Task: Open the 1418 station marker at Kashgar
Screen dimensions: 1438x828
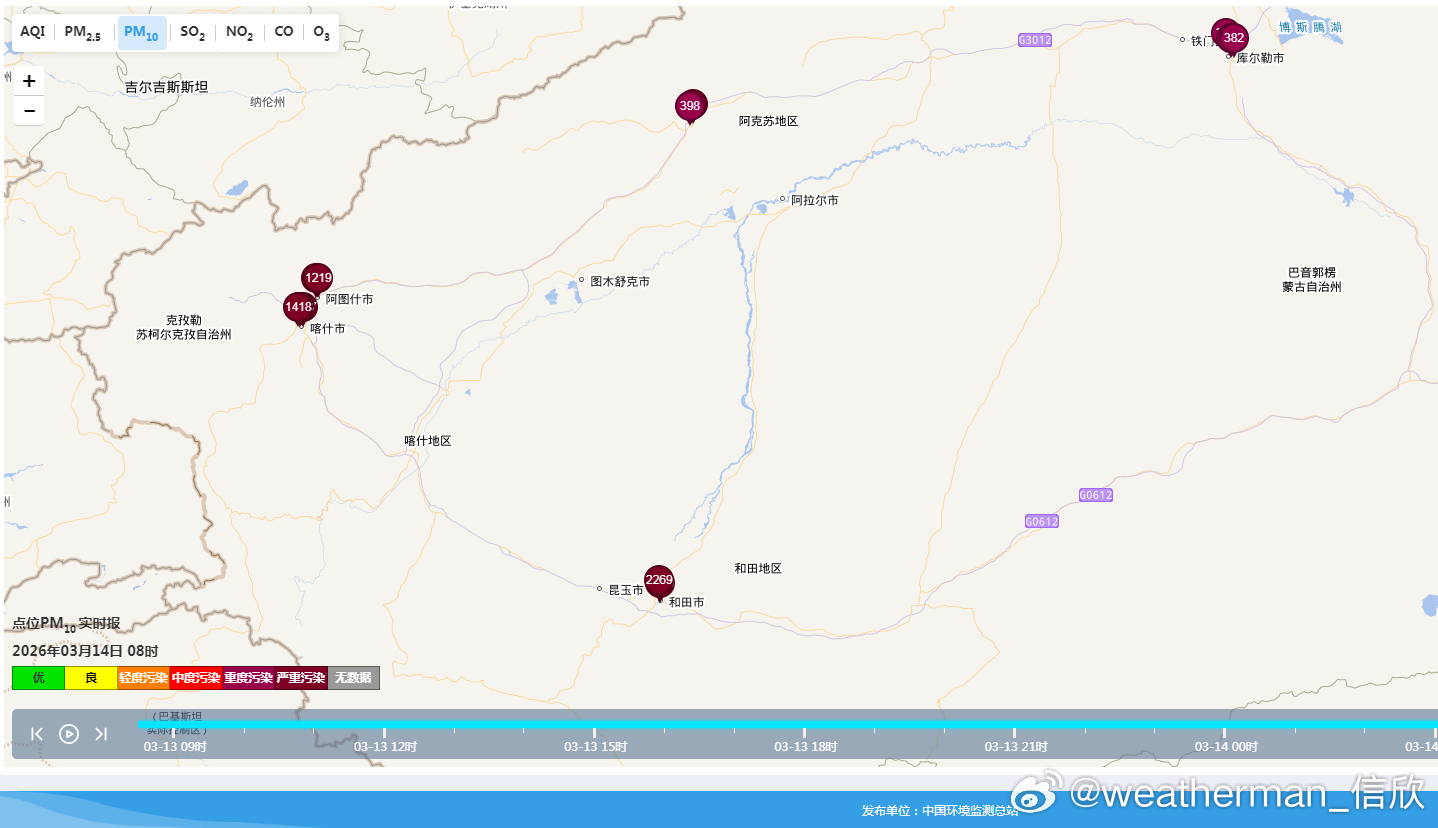Action: click(299, 308)
